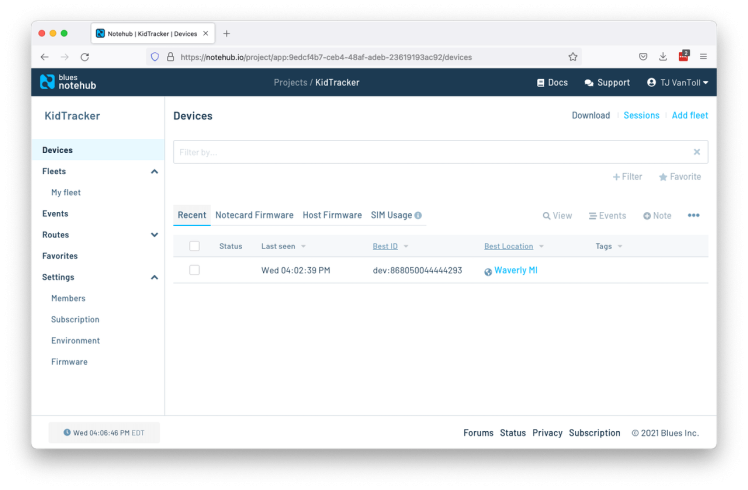The image size is (748, 490).
Task: Click the red extension icon with badge
Action: click(684, 56)
